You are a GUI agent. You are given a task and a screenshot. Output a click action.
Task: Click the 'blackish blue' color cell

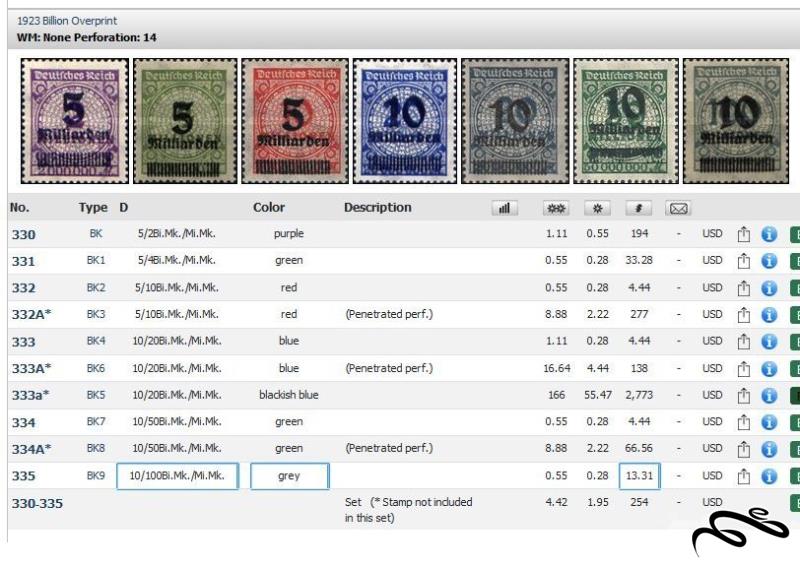tap(289, 395)
